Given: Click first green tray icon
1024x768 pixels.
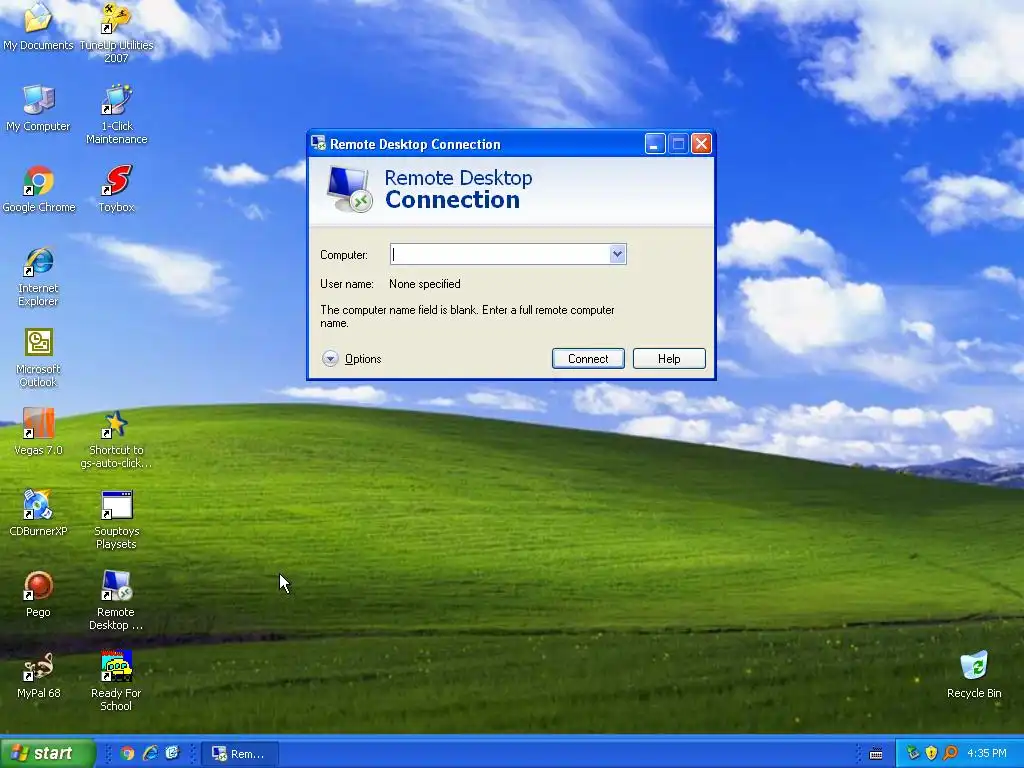Looking at the screenshot, I should [x=912, y=754].
